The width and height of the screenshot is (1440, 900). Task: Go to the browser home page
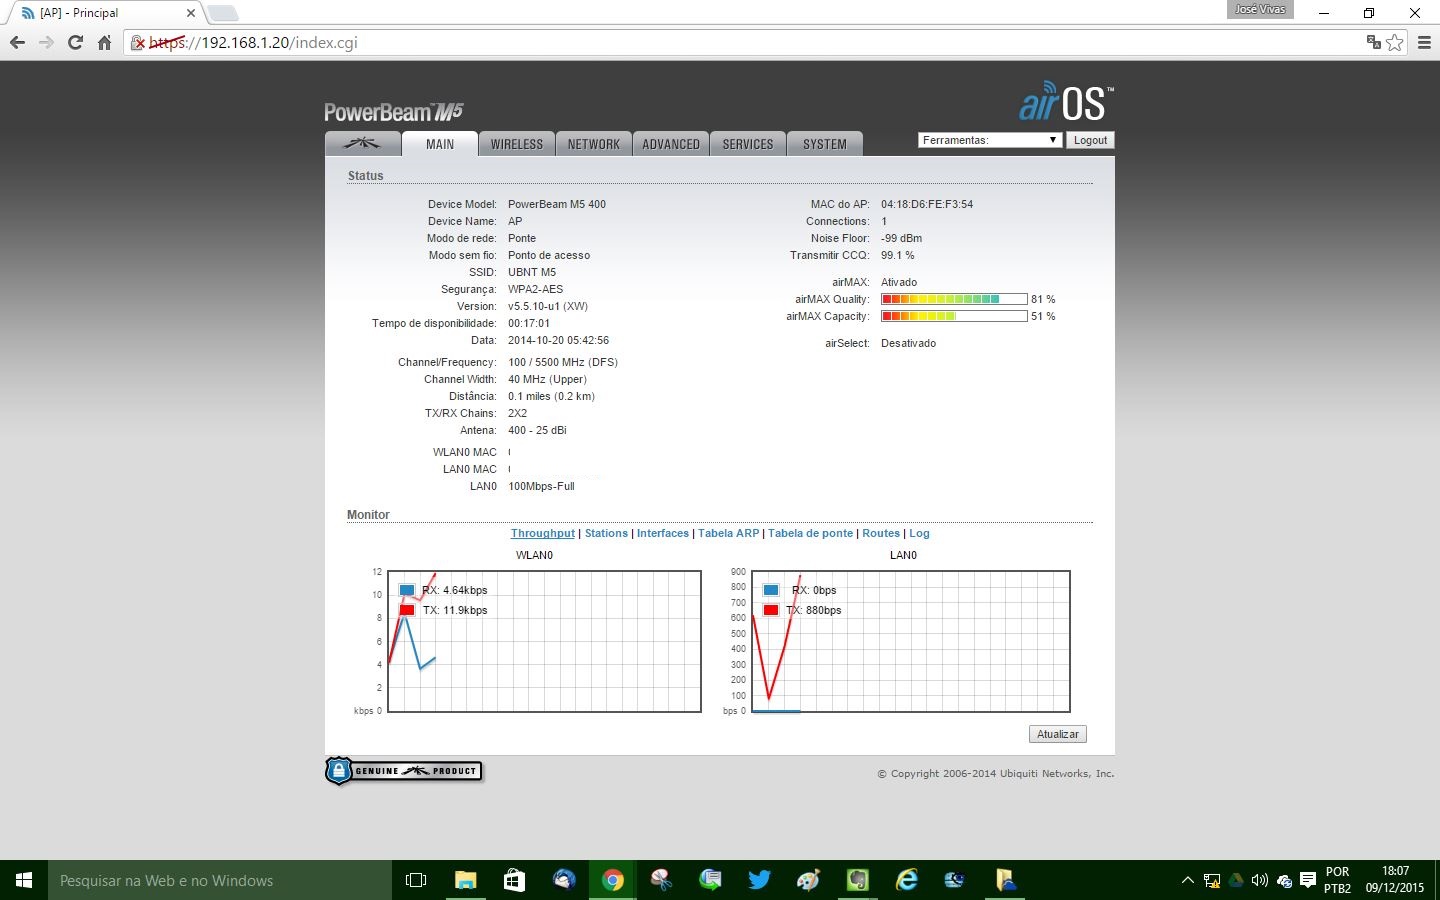click(104, 43)
